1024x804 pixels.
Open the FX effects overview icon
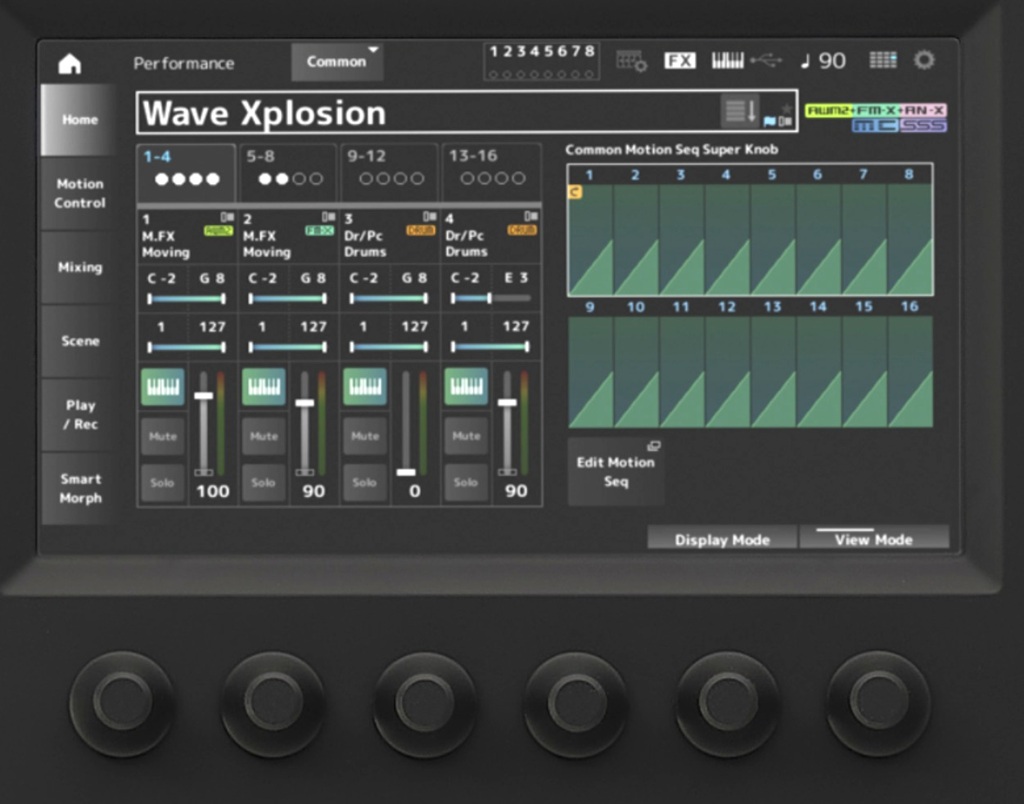click(x=680, y=59)
